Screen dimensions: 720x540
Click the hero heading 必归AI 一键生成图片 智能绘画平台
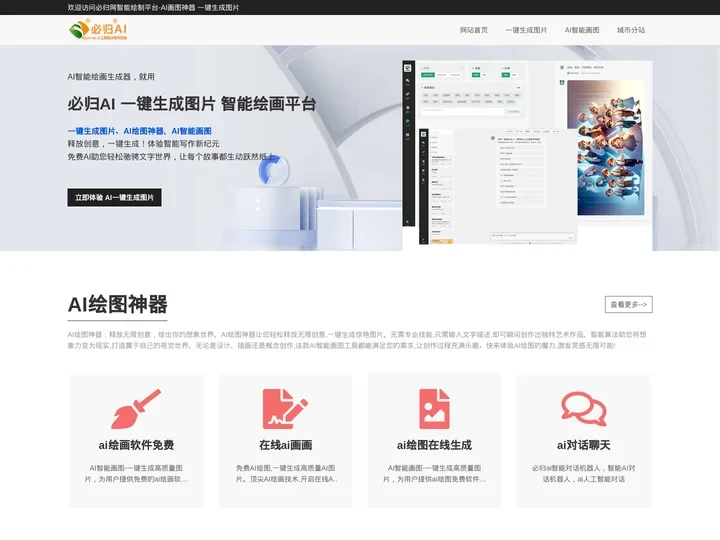(x=191, y=104)
